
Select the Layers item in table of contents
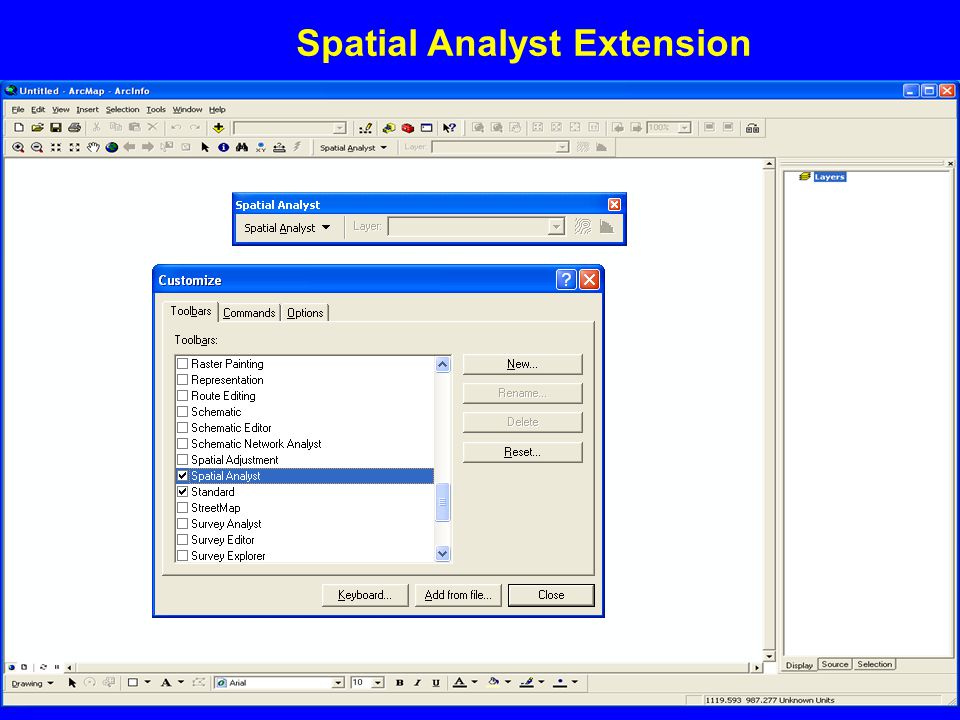tap(830, 177)
